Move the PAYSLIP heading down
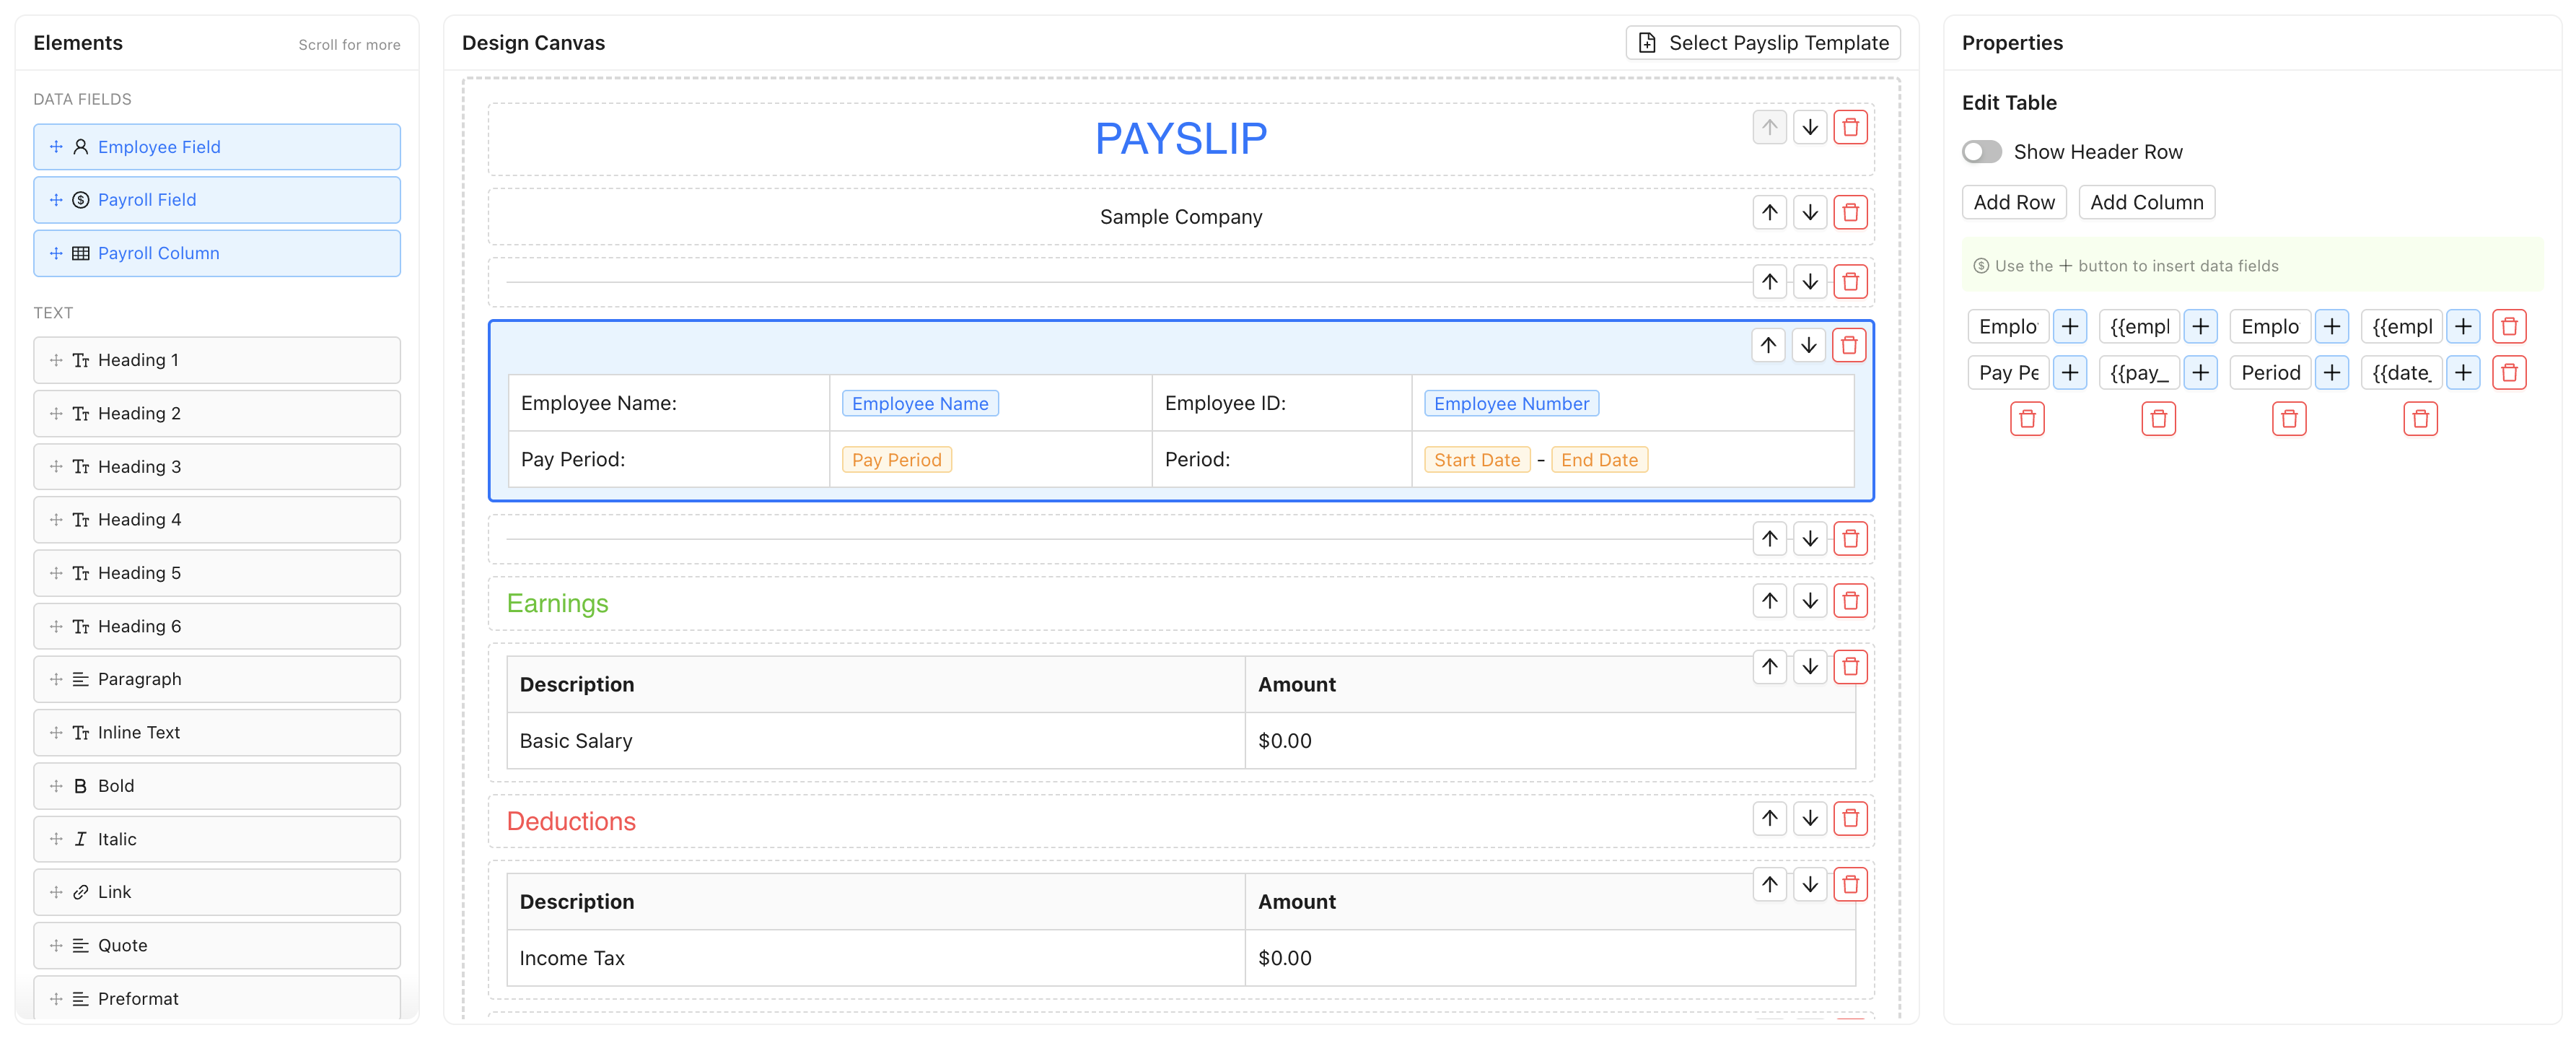 (1810, 127)
